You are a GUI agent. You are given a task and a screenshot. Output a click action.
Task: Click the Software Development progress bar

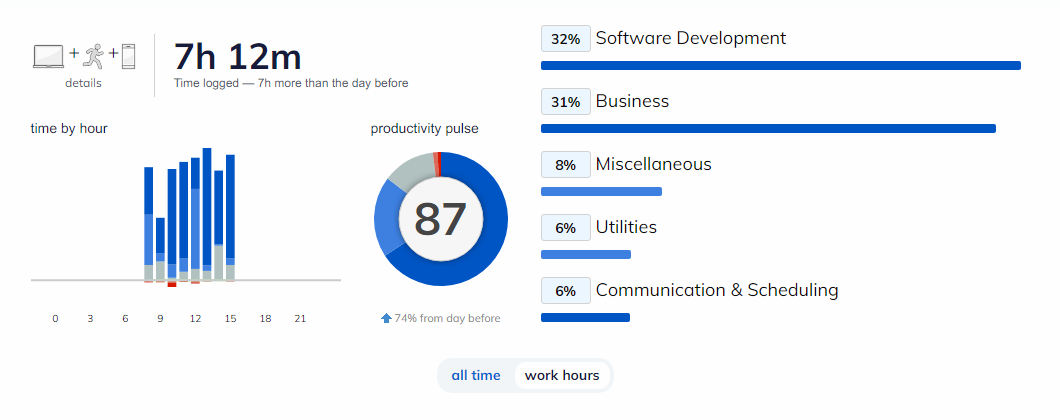pos(781,66)
